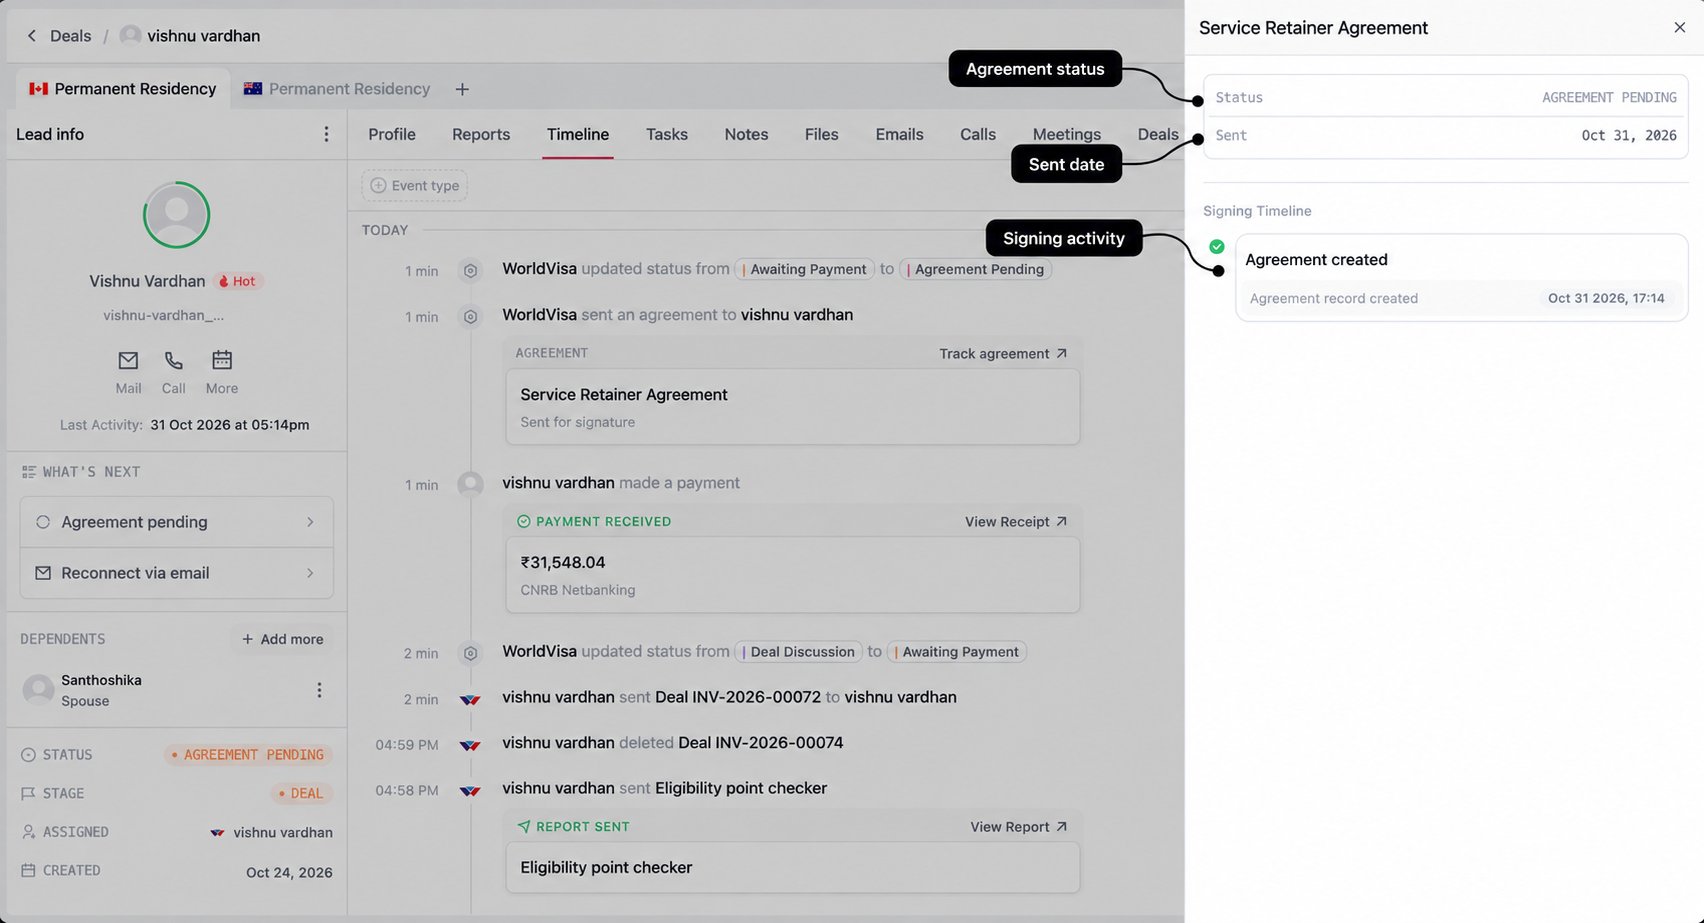The height and width of the screenshot is (923, 1704).
Task: Click the Hot lead badge
Action: (238, 282)
